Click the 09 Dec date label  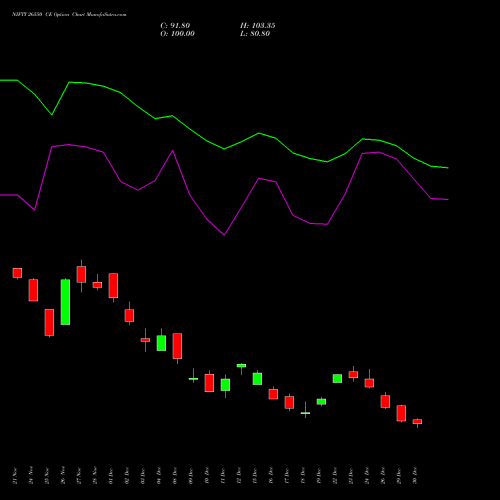pos(191,476)
